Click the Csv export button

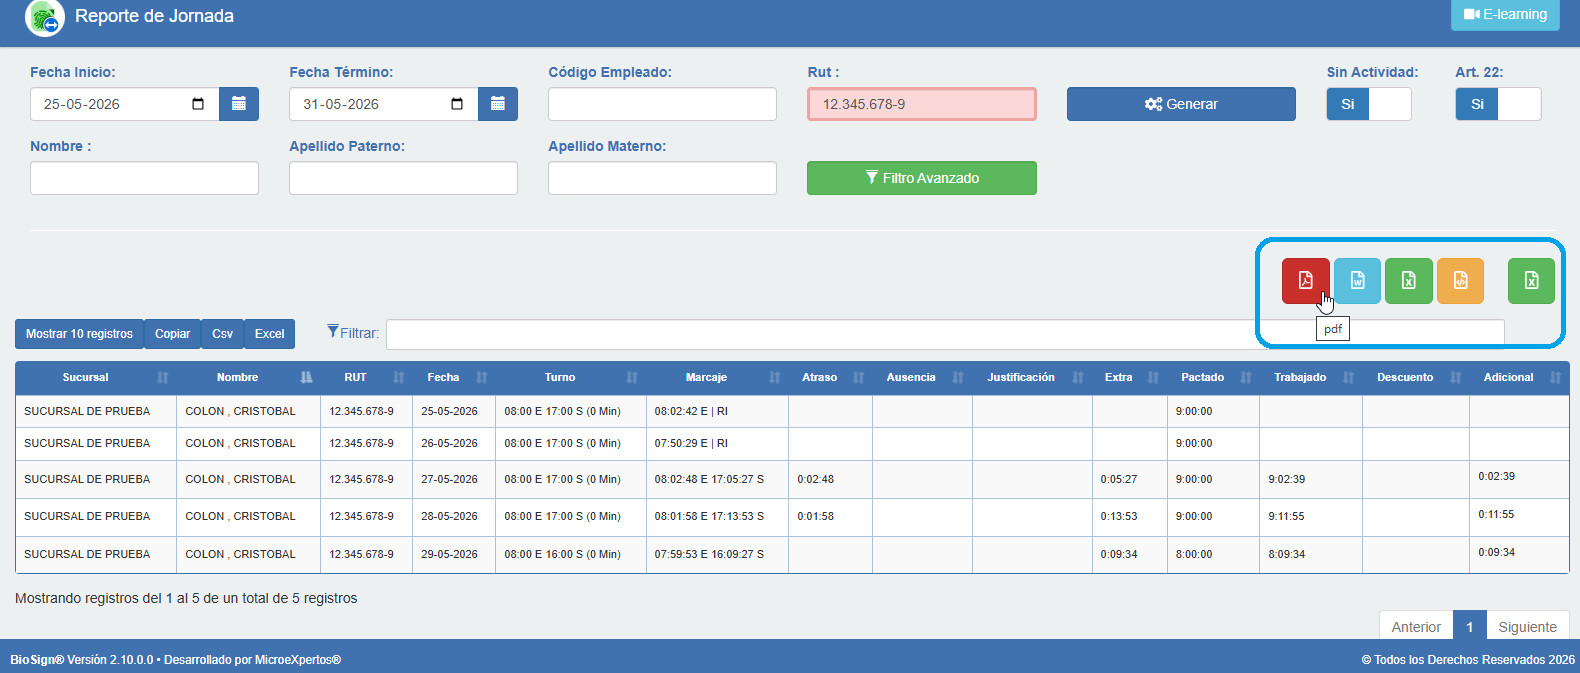[222, 334]
